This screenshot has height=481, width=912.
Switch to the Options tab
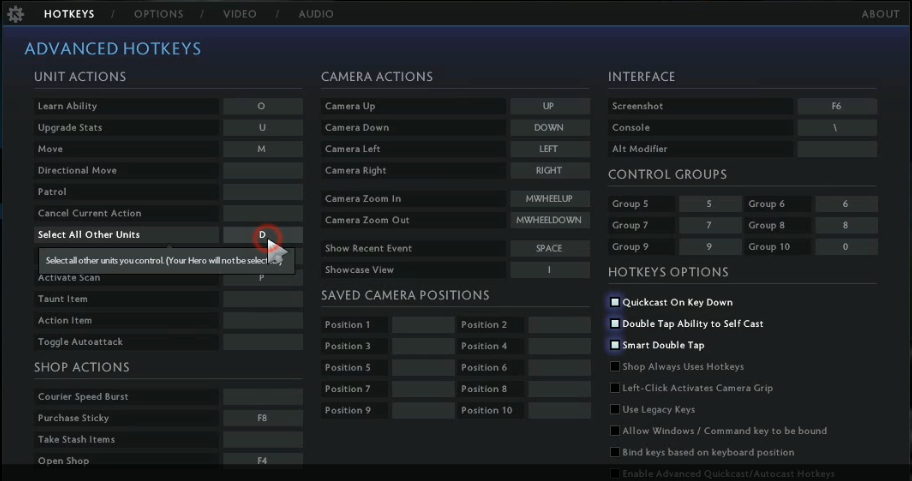[158, 14]
